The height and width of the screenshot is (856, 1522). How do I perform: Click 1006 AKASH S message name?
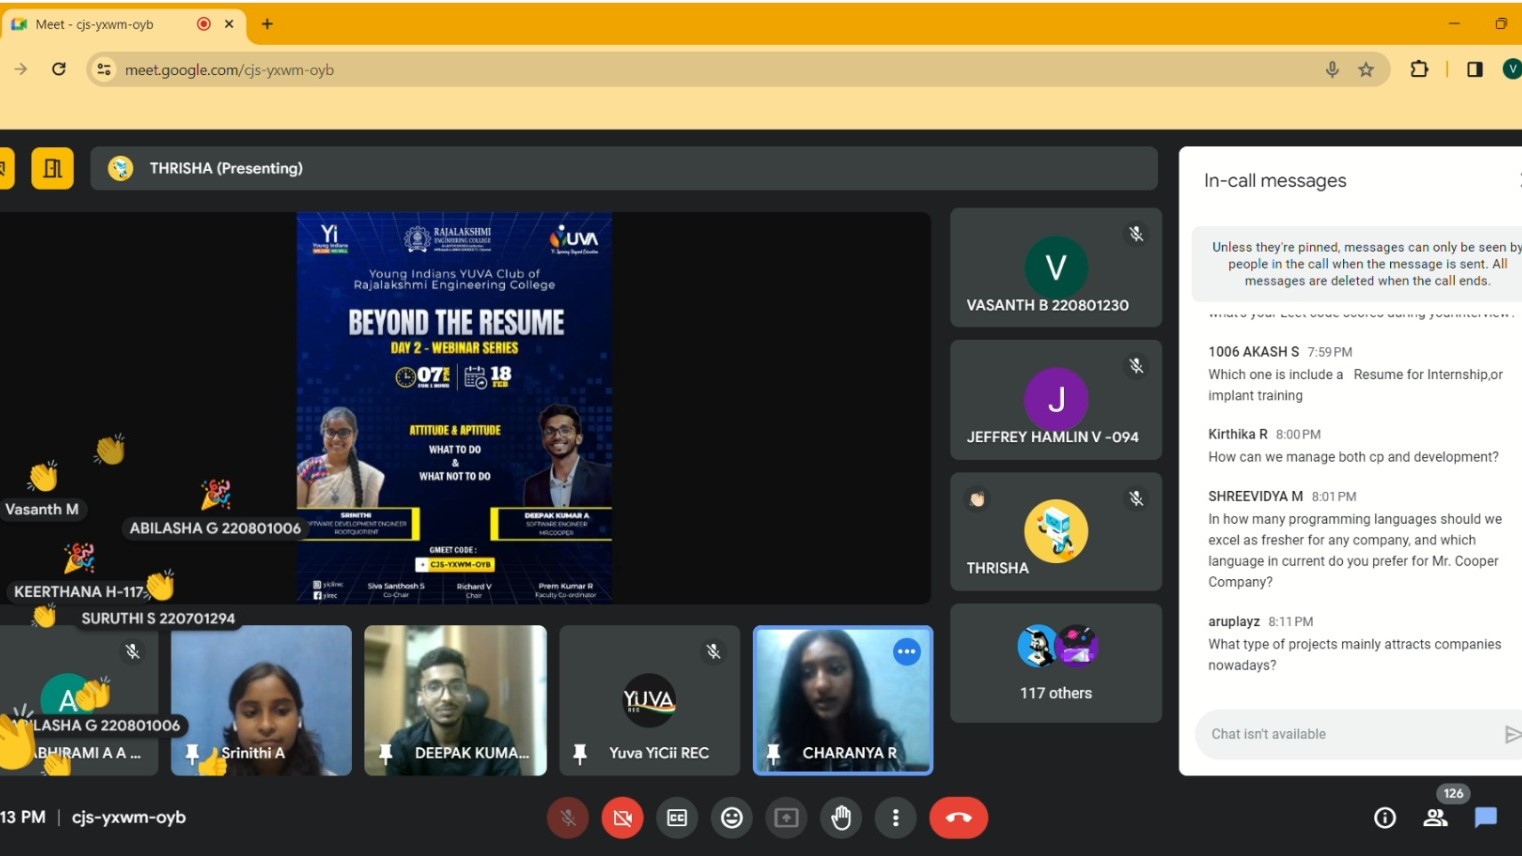click(1254, 352)
